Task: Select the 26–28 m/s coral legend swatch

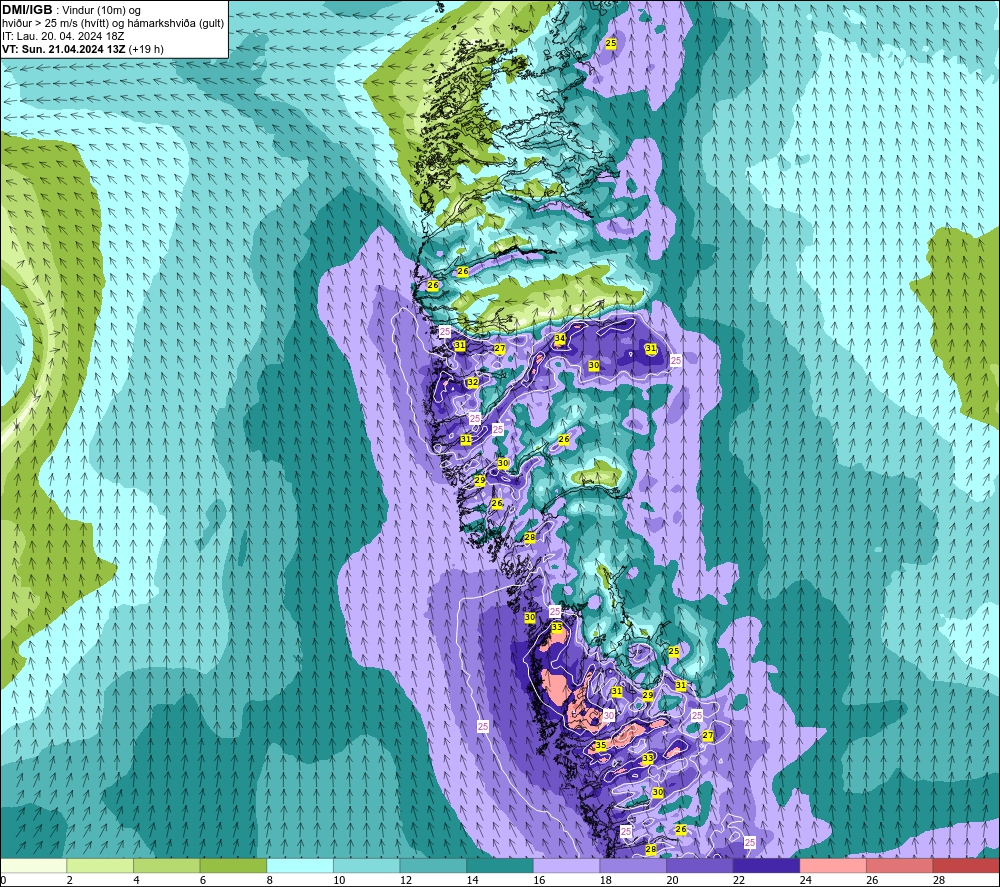Action: click(900, 866)
